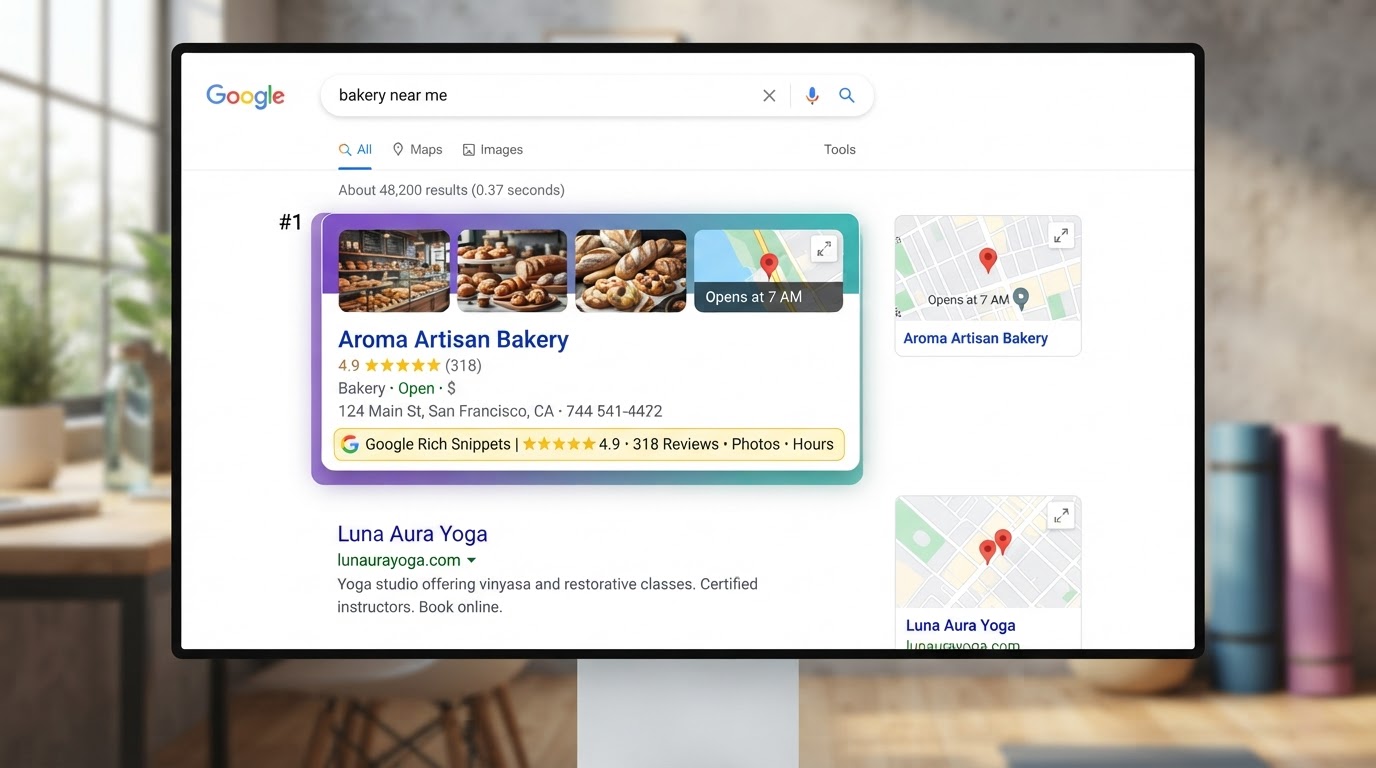This screenshot has height=768, width=1376.
Task: Click the gray-green place pin next to Opens at 7 AM
Action: [1020, 298]
